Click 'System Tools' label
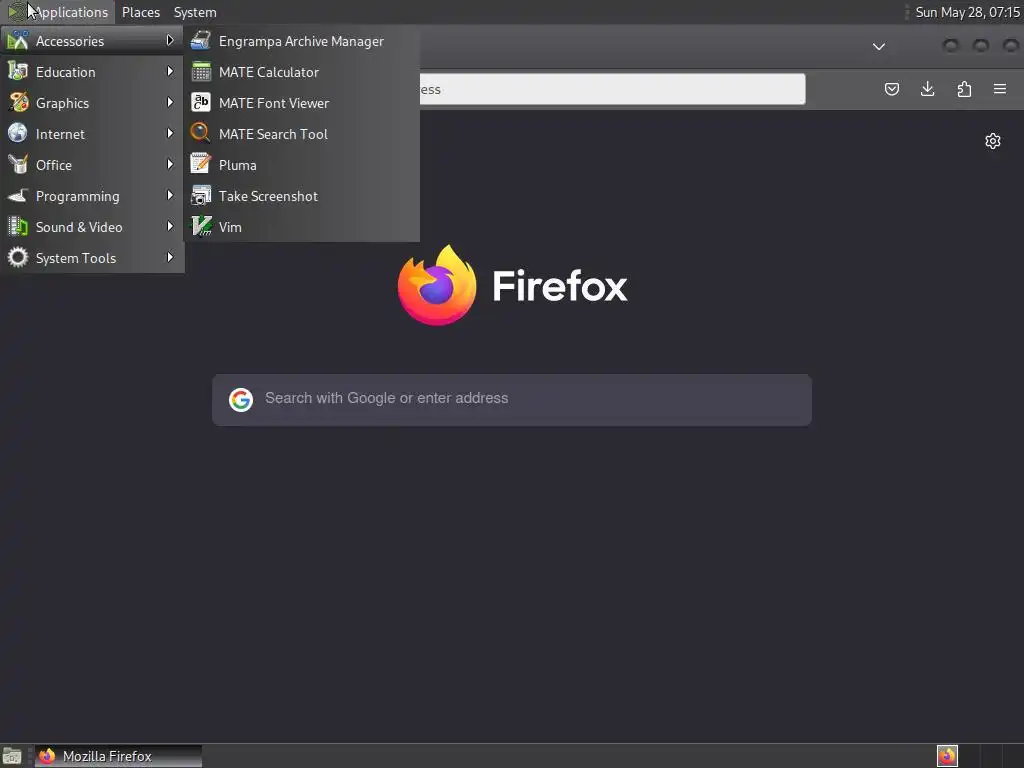 (x=76, y=258)
